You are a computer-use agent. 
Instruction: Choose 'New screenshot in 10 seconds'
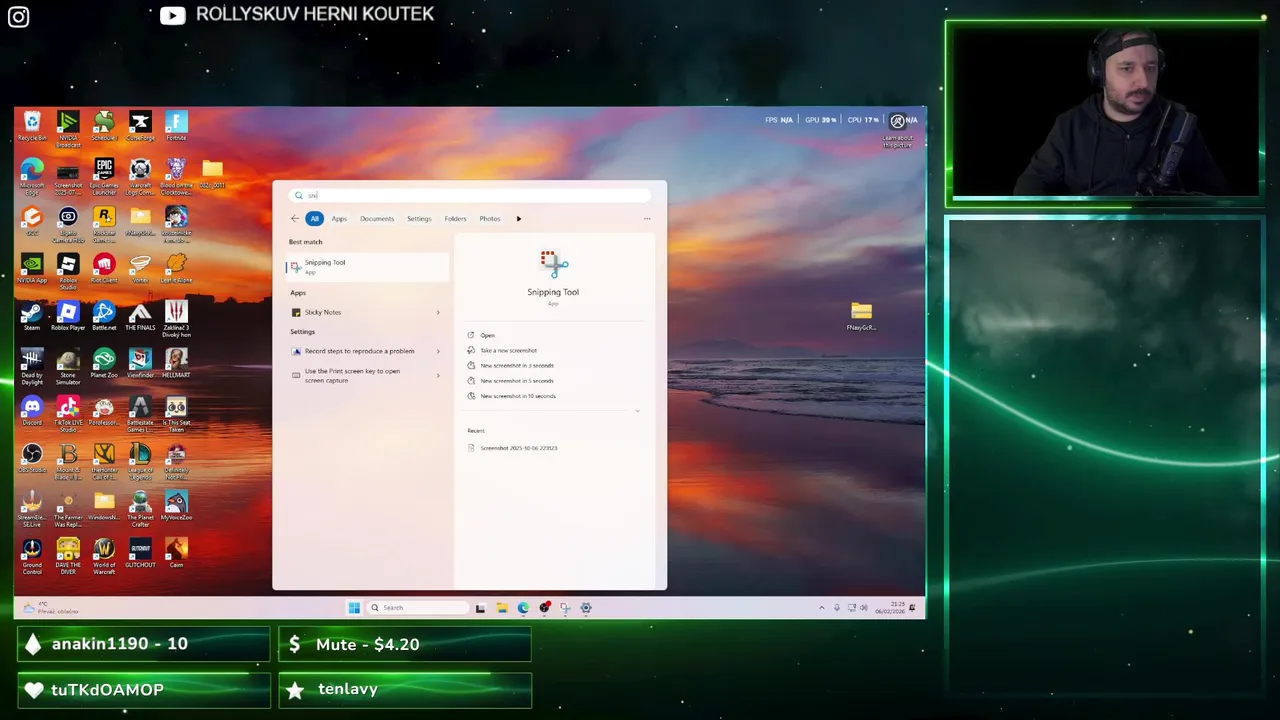tap(517, 396)
